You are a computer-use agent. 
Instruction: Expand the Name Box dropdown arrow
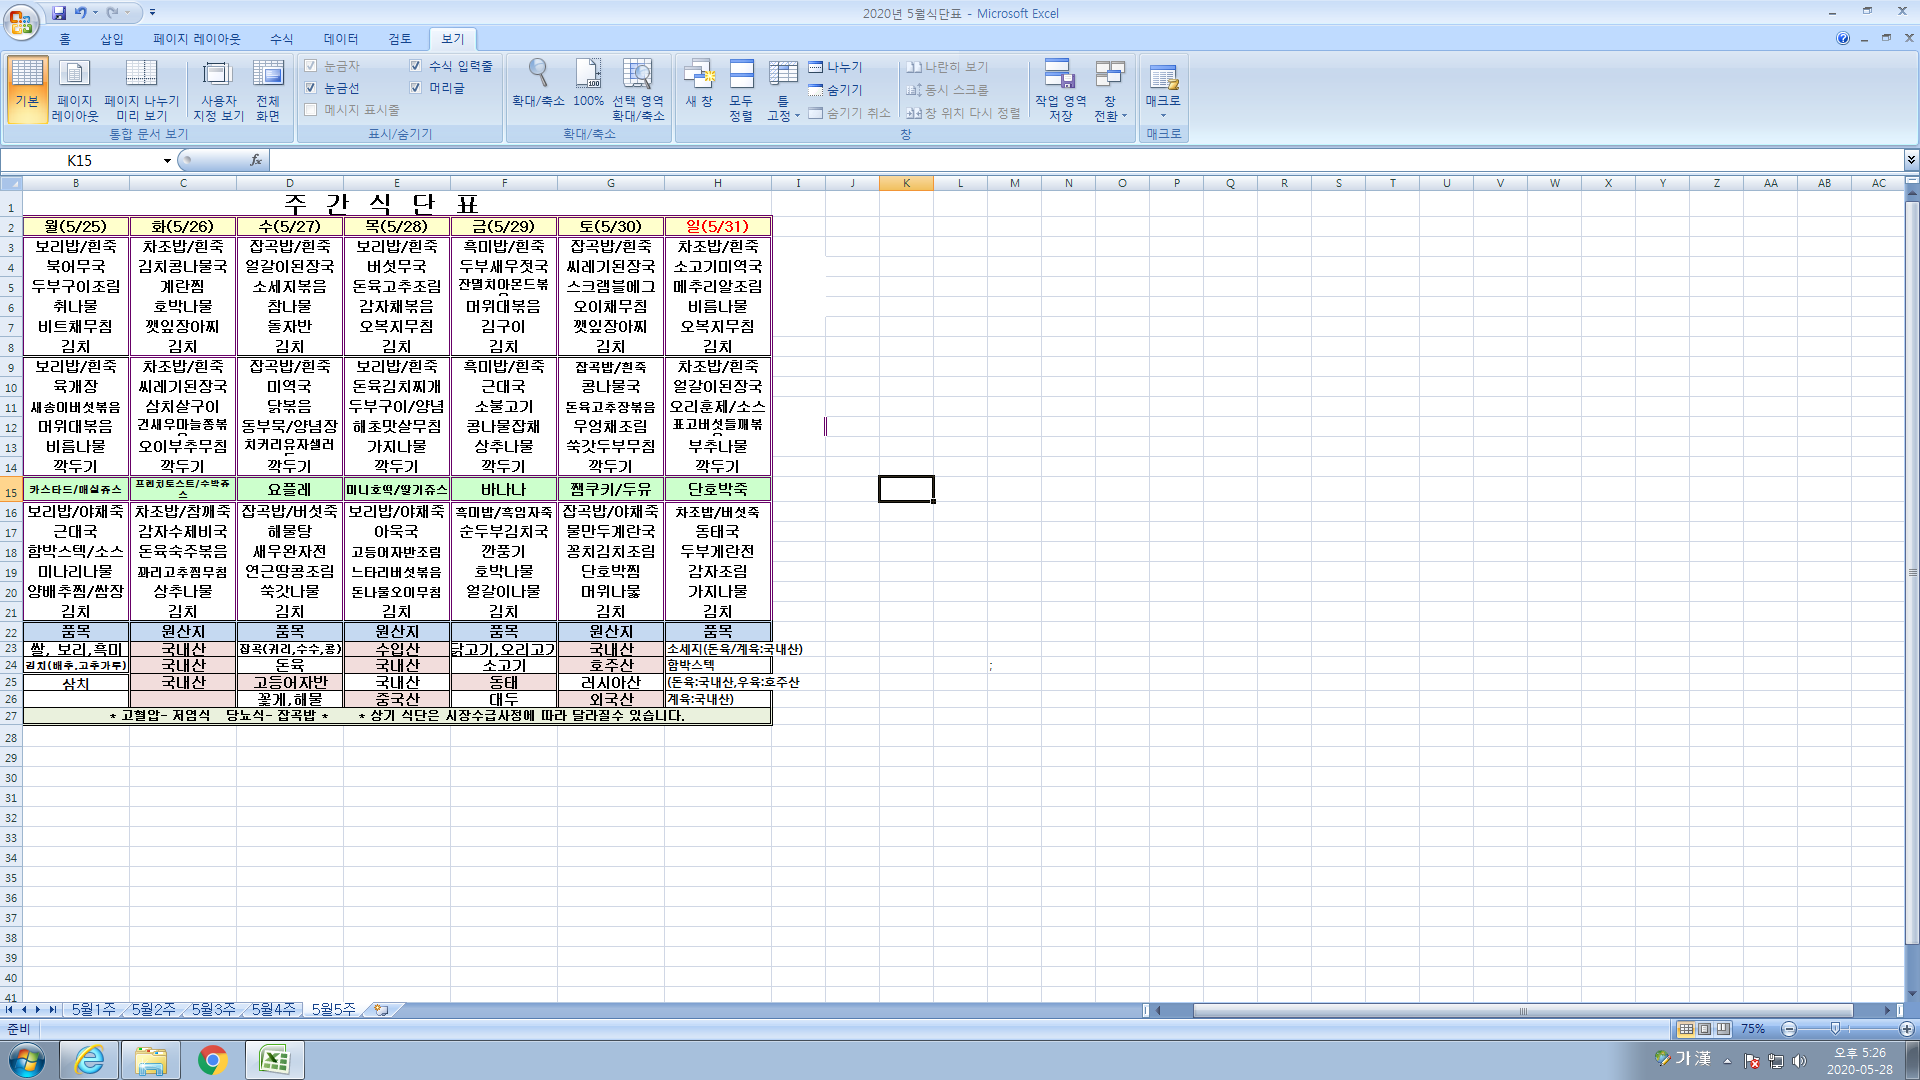[167, 160]
